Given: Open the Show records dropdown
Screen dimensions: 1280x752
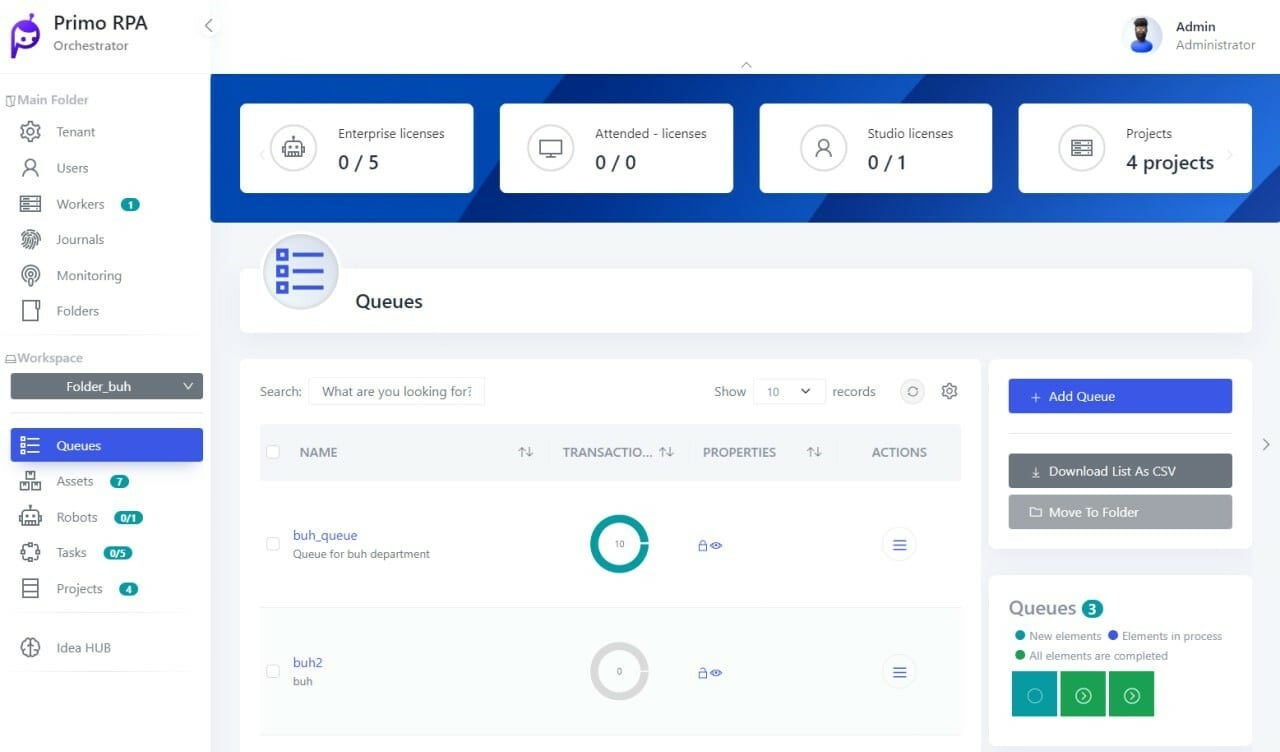Looking at the screenshot, I should (x=789, y=392).
